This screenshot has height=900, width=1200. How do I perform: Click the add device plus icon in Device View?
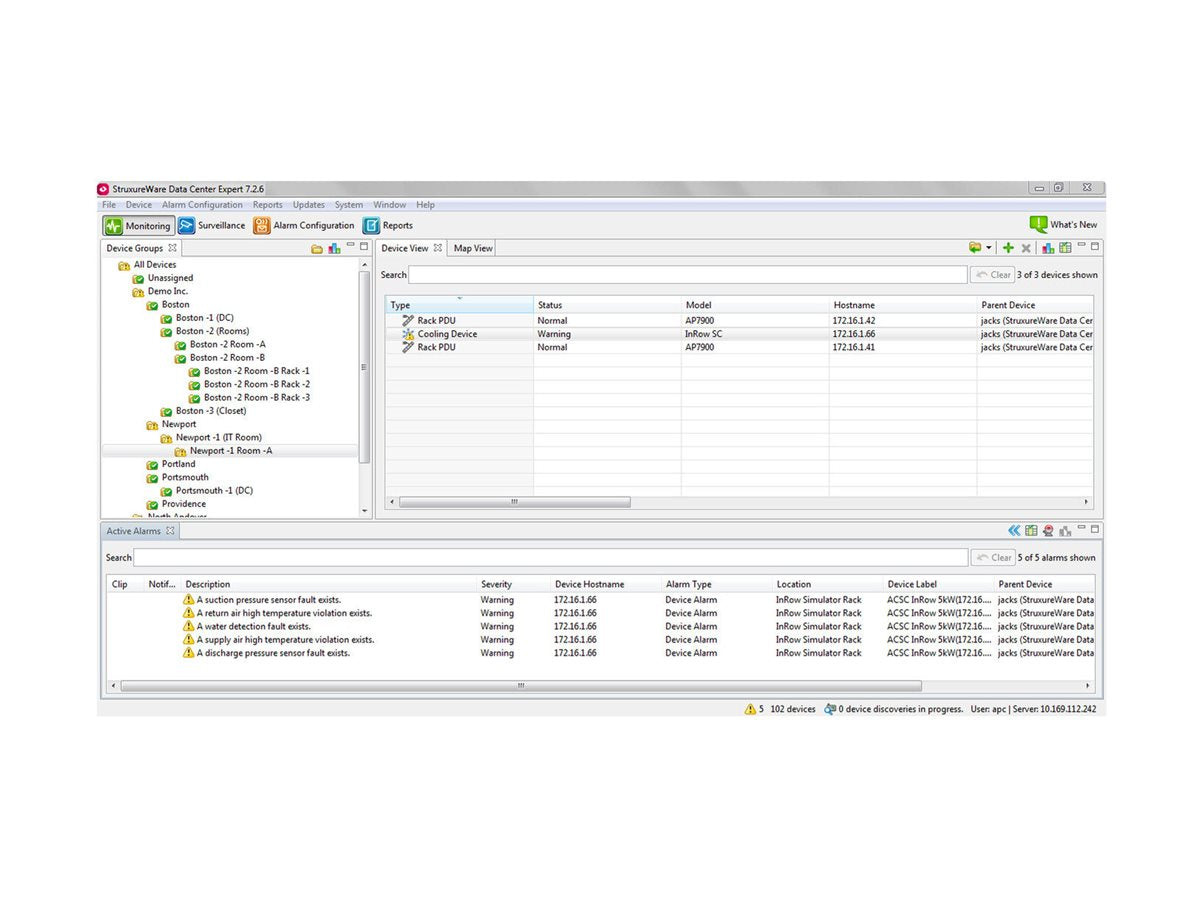pyautogui.click(x=1006, y=248)
